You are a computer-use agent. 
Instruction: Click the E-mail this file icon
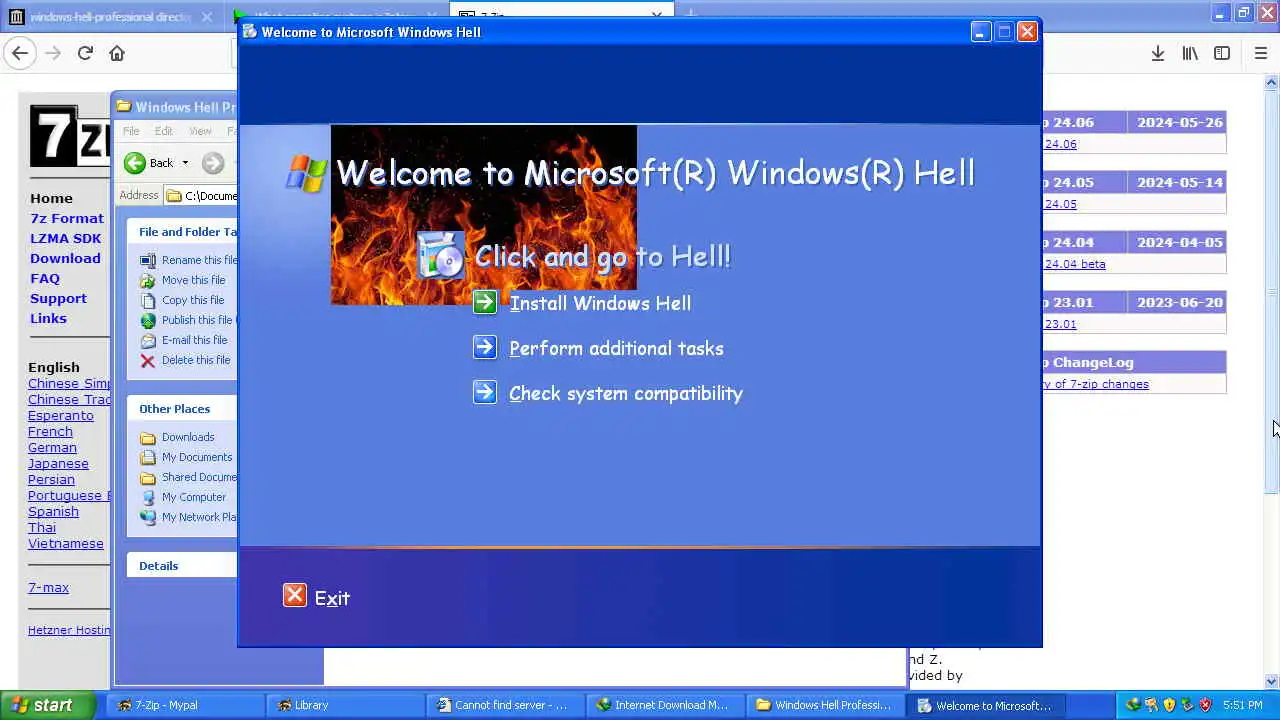(148, 340)
